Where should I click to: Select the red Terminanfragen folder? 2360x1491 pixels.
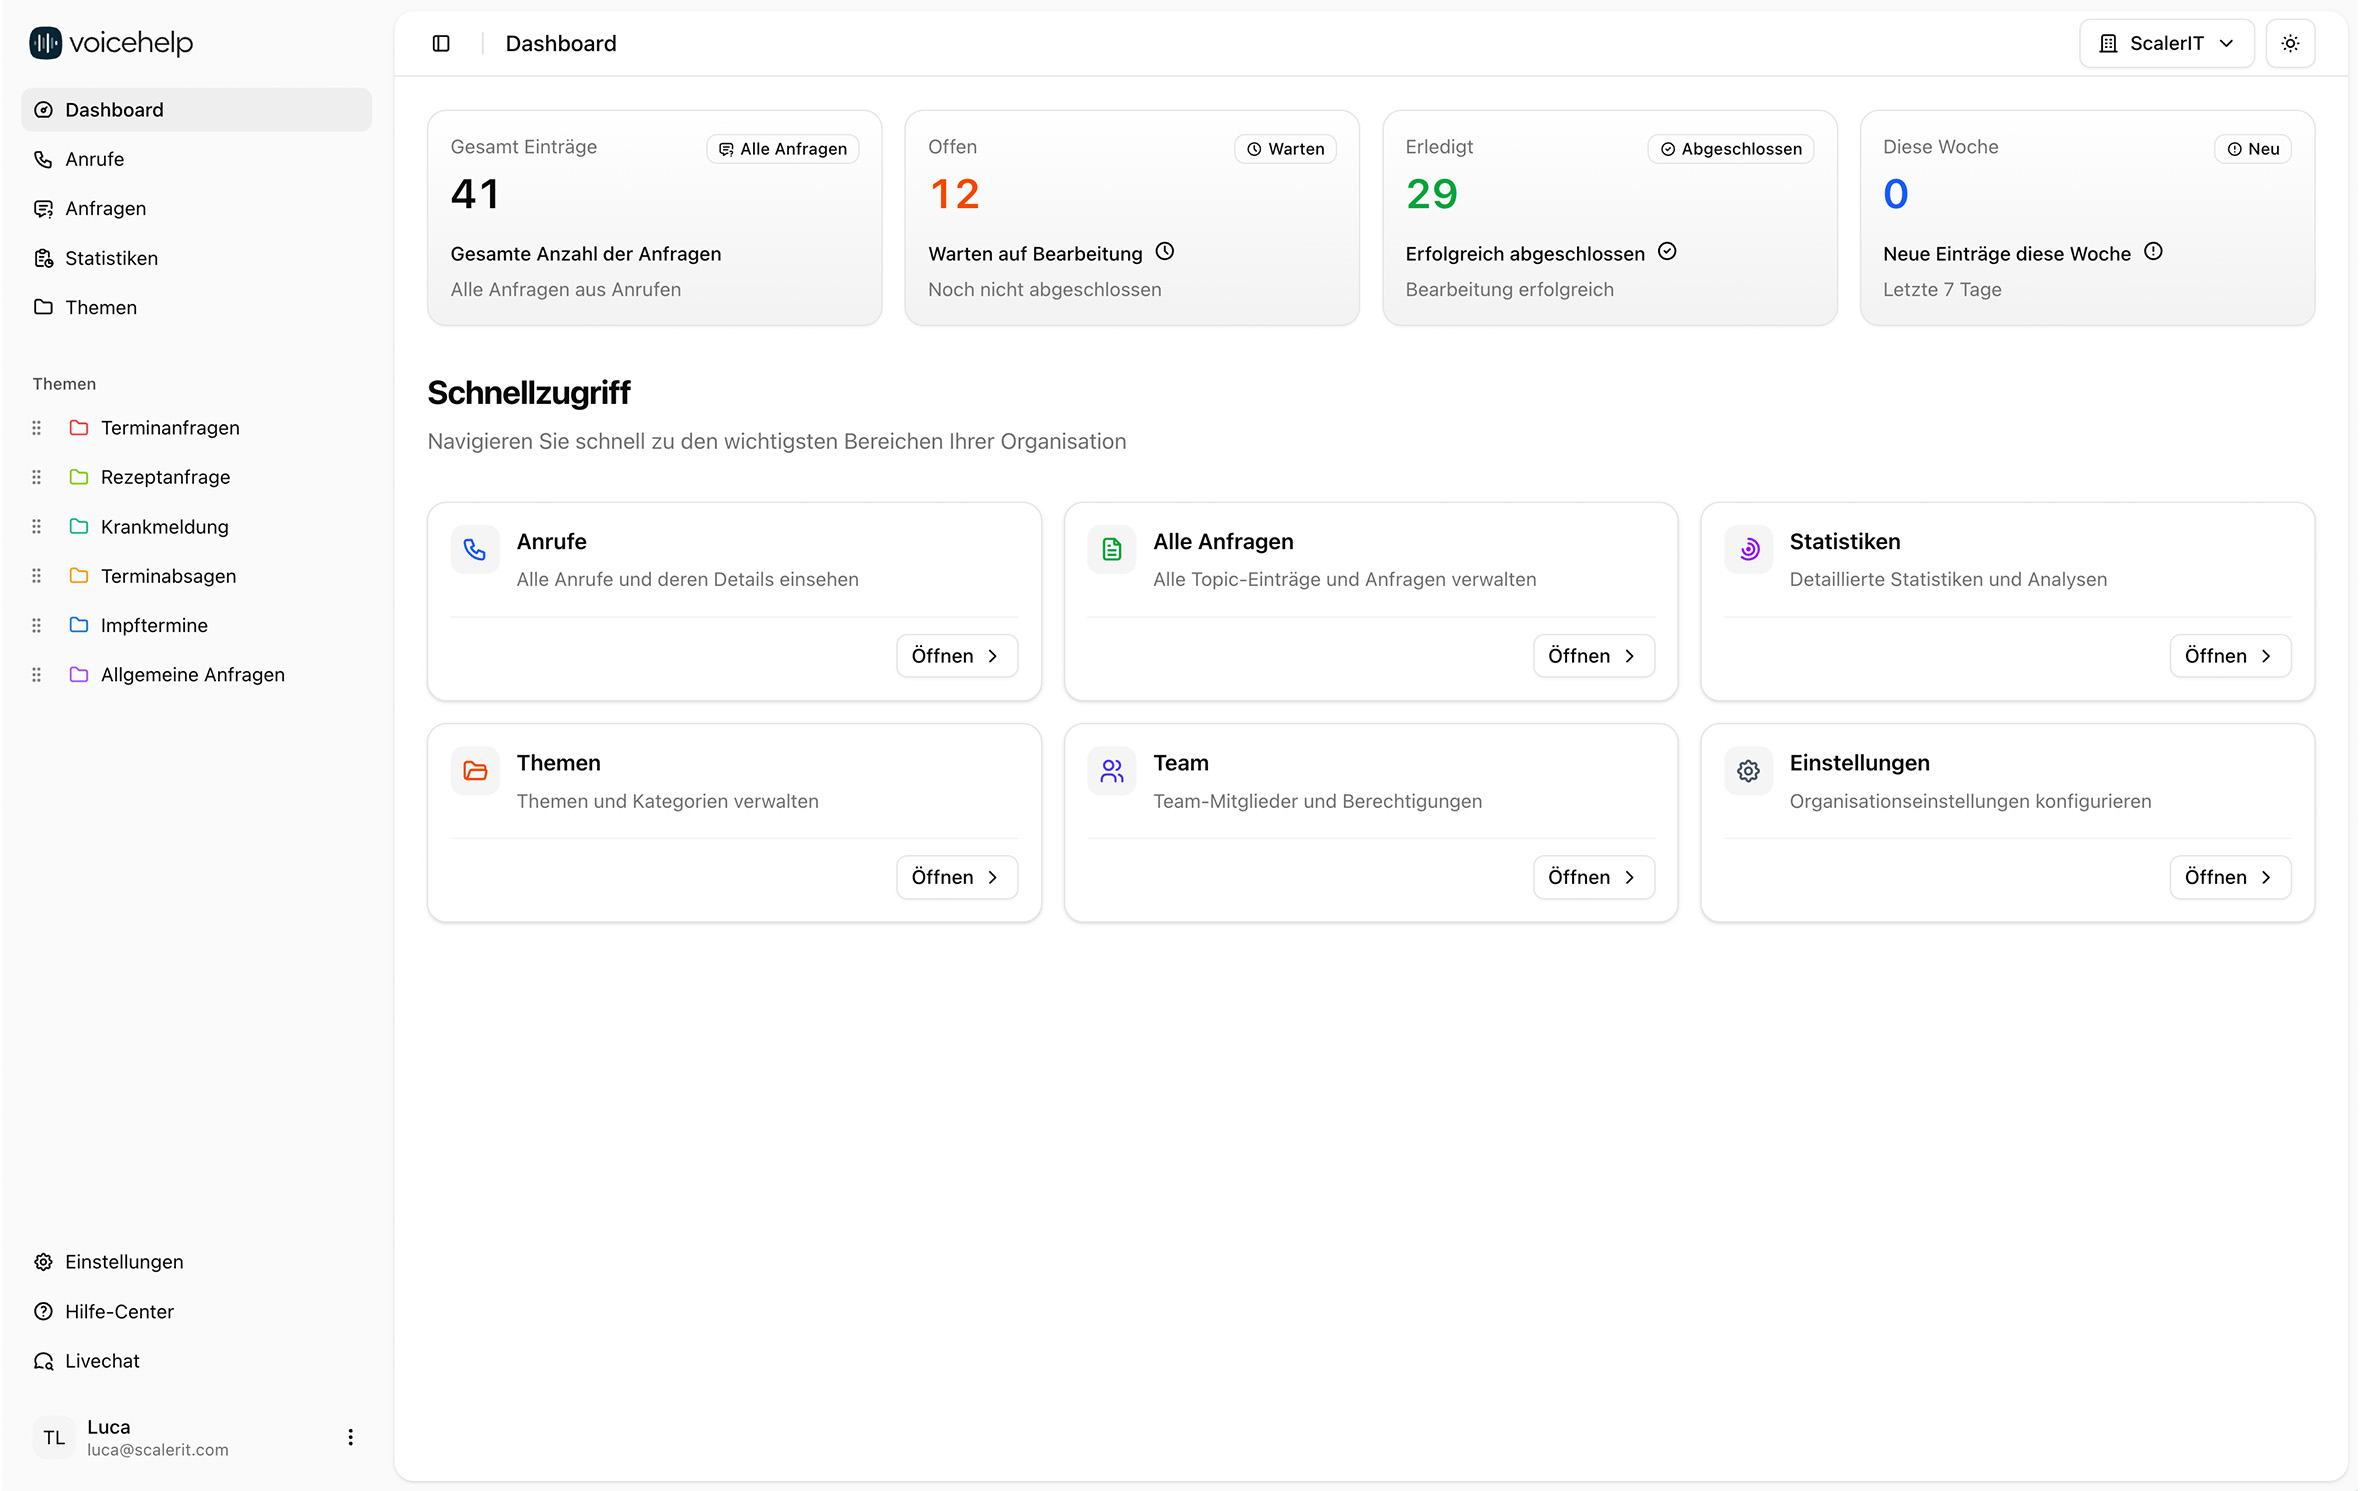click(79, 428)
